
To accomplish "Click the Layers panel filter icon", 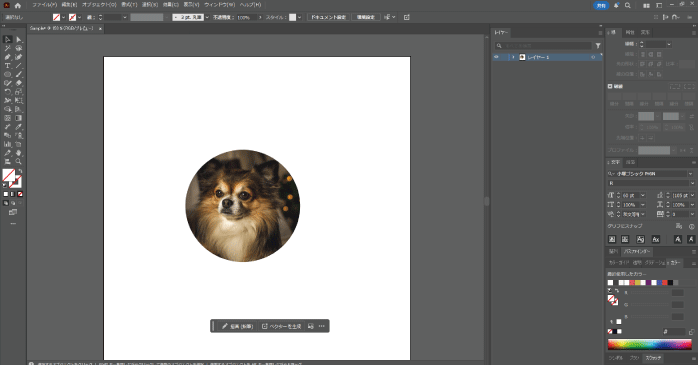I will click(598, 45).
